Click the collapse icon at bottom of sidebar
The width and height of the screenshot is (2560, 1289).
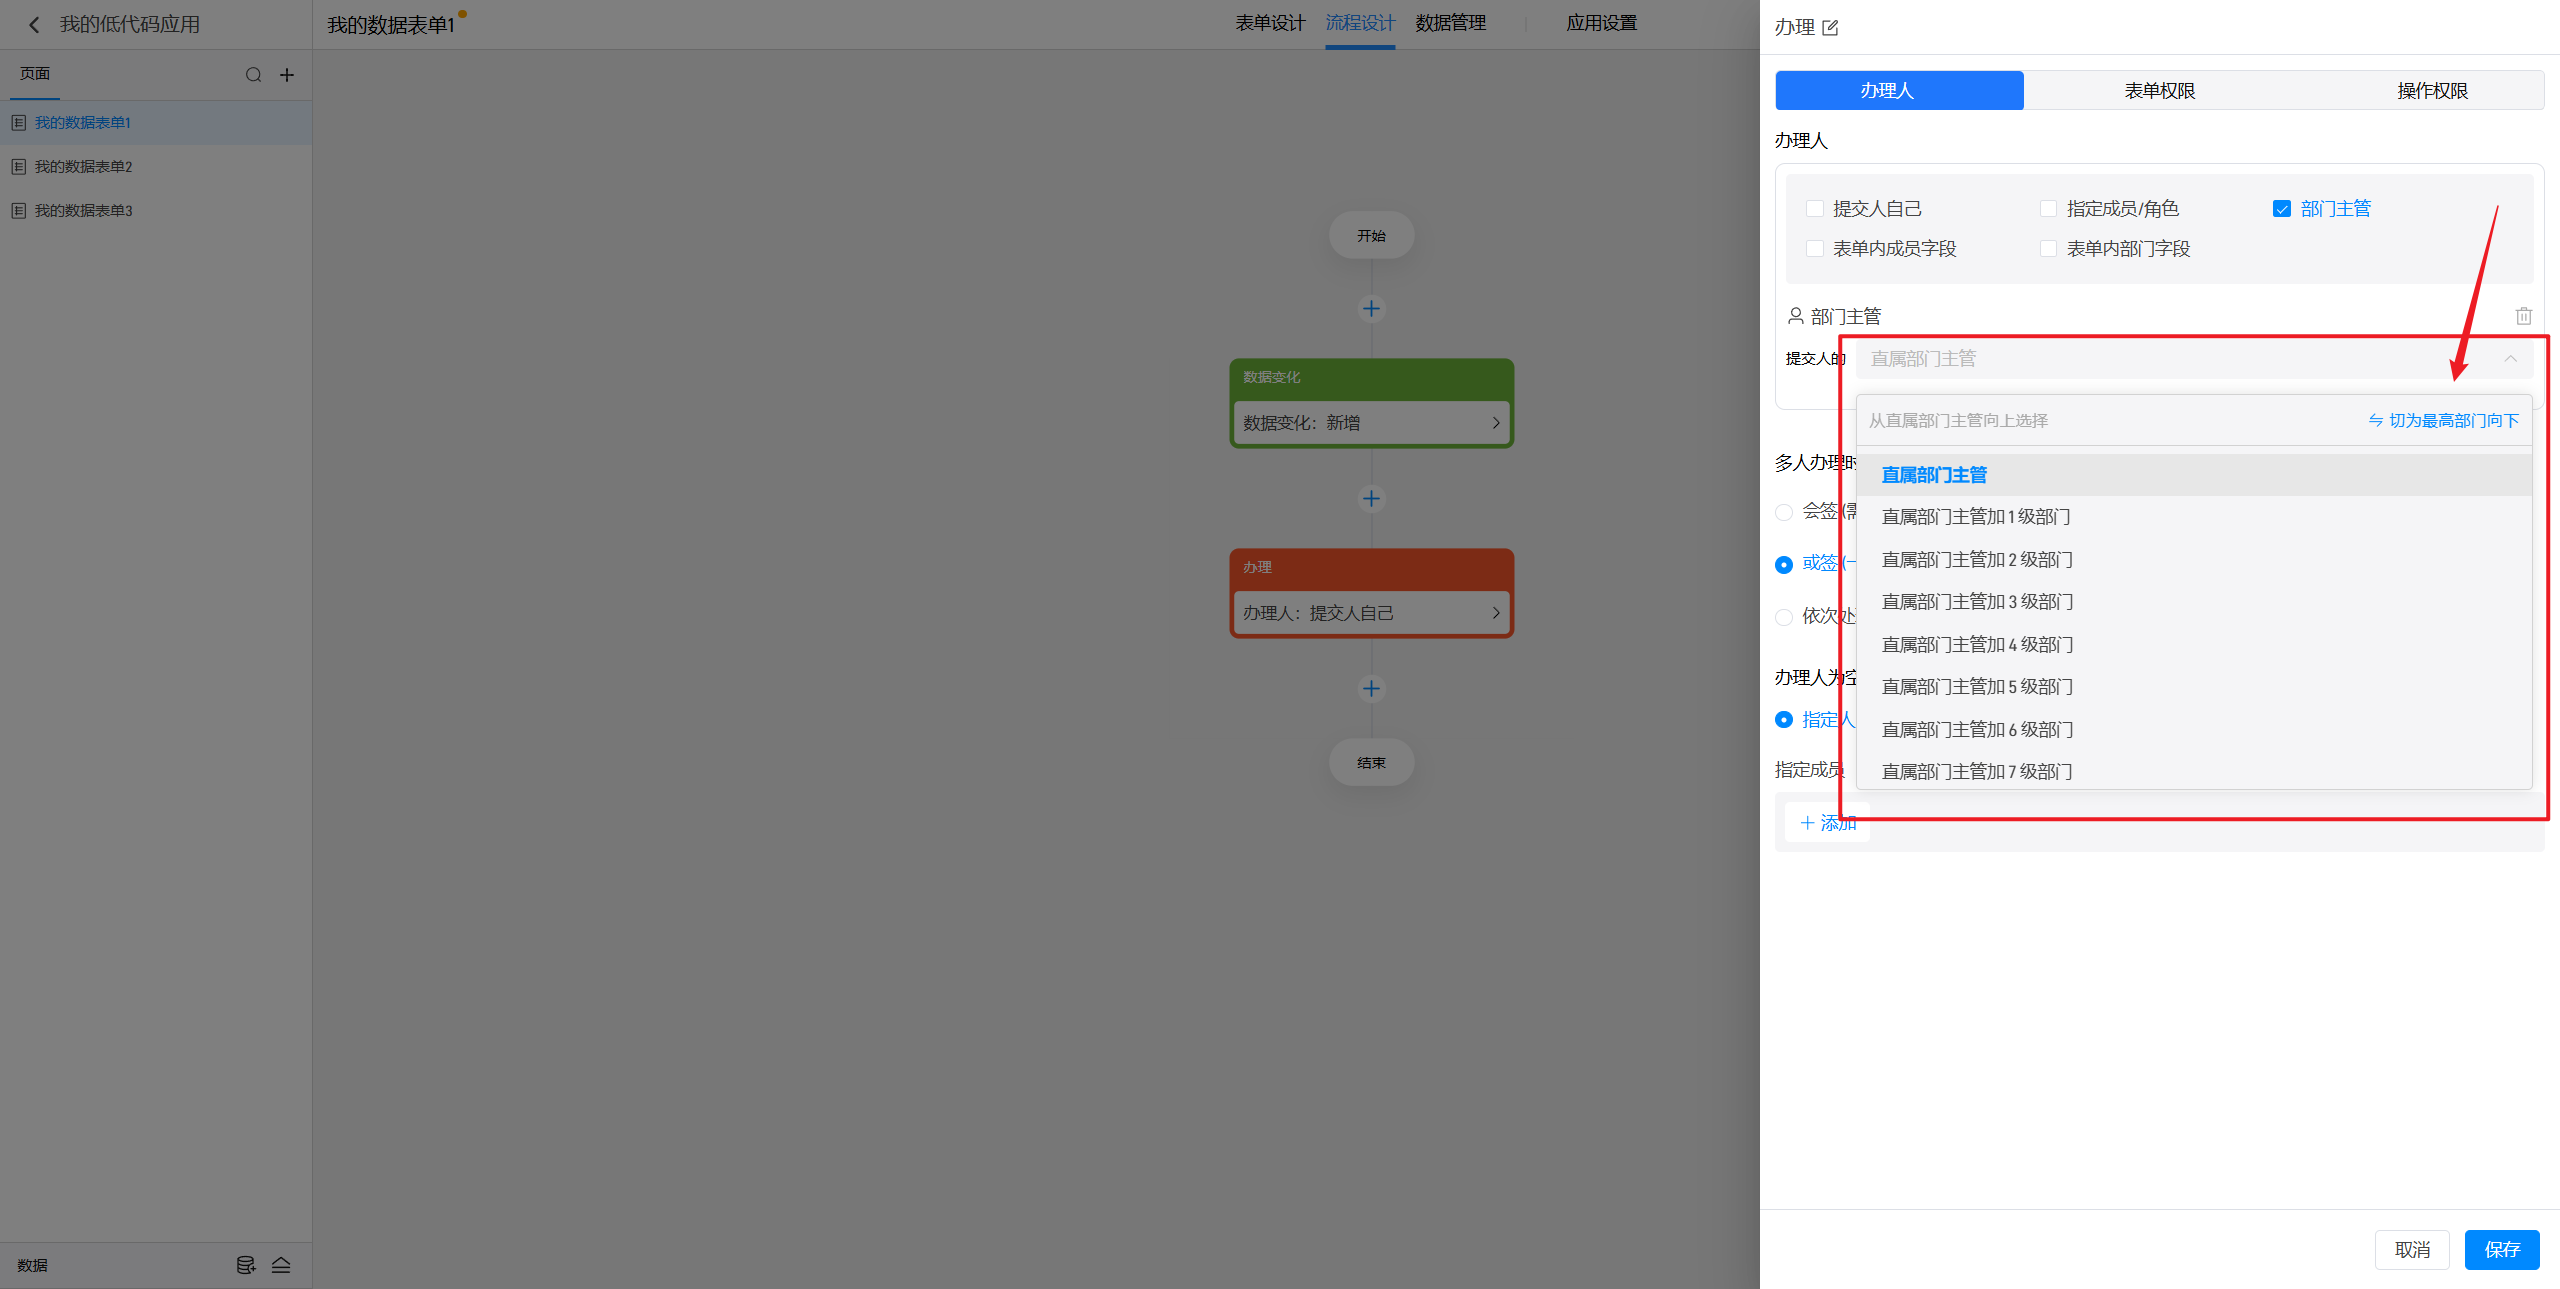click(281, 1265)
